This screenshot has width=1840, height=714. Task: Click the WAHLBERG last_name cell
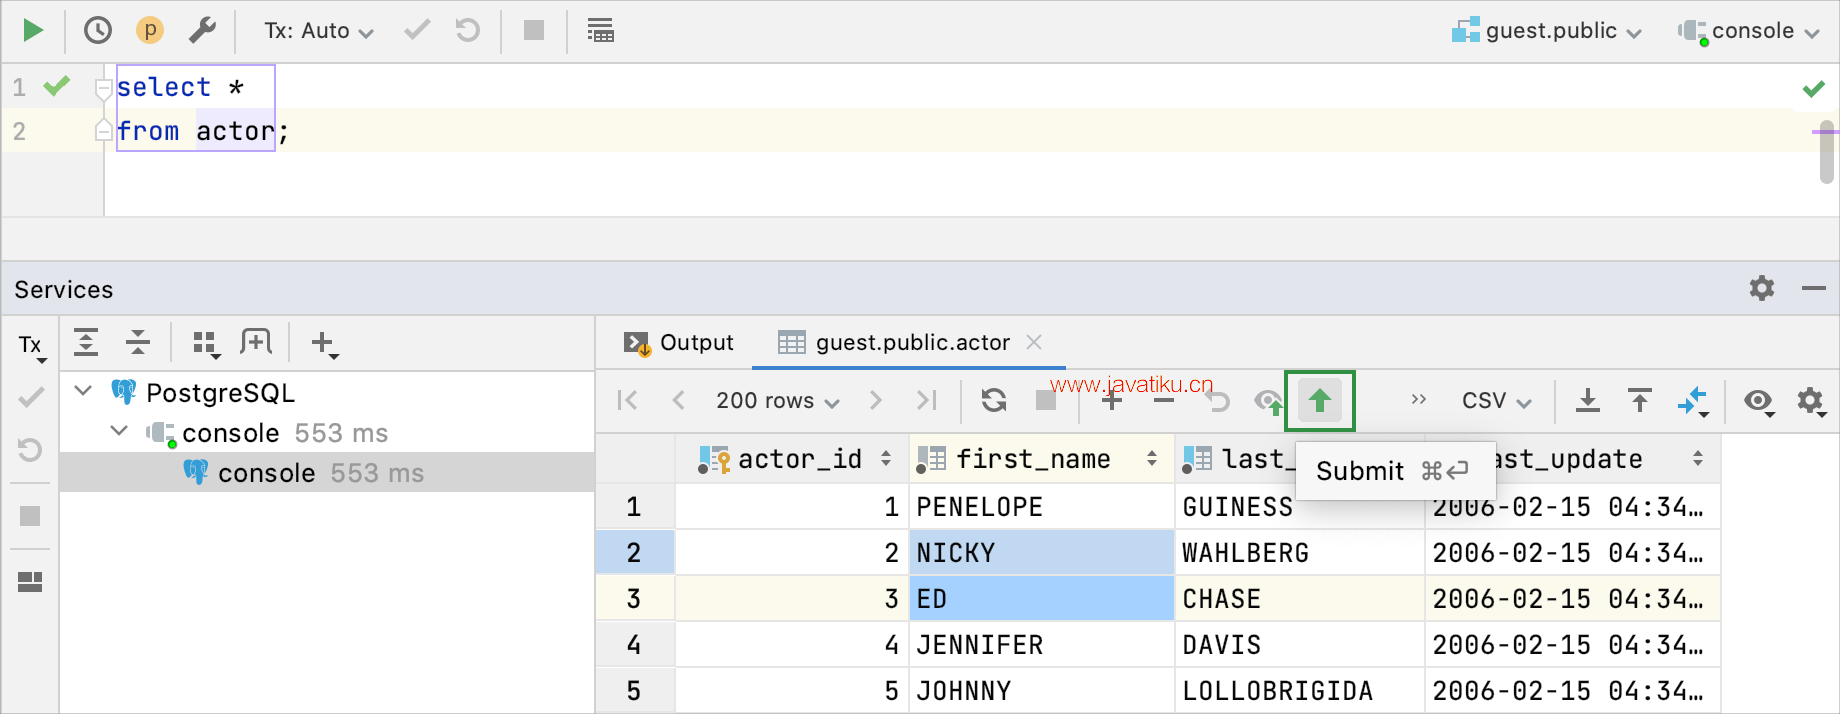[x=1300, y=553]
